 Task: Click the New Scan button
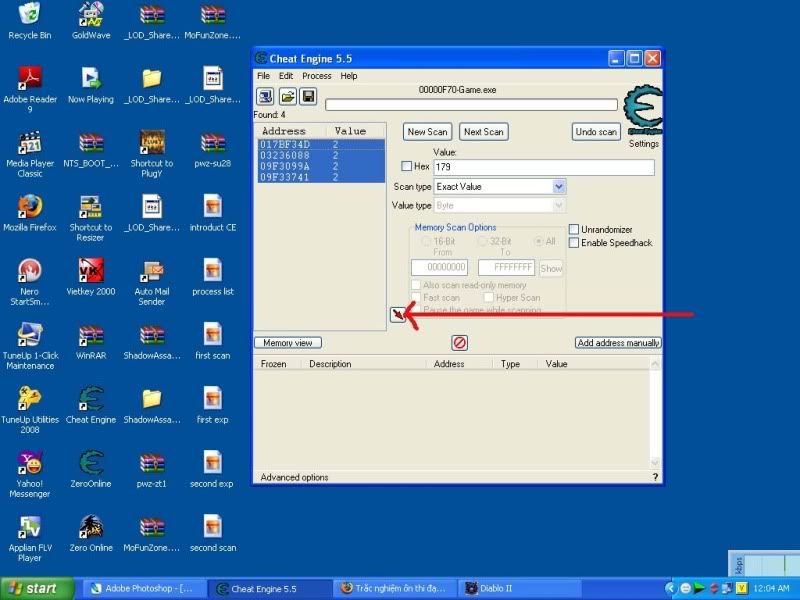pos(427,132)
